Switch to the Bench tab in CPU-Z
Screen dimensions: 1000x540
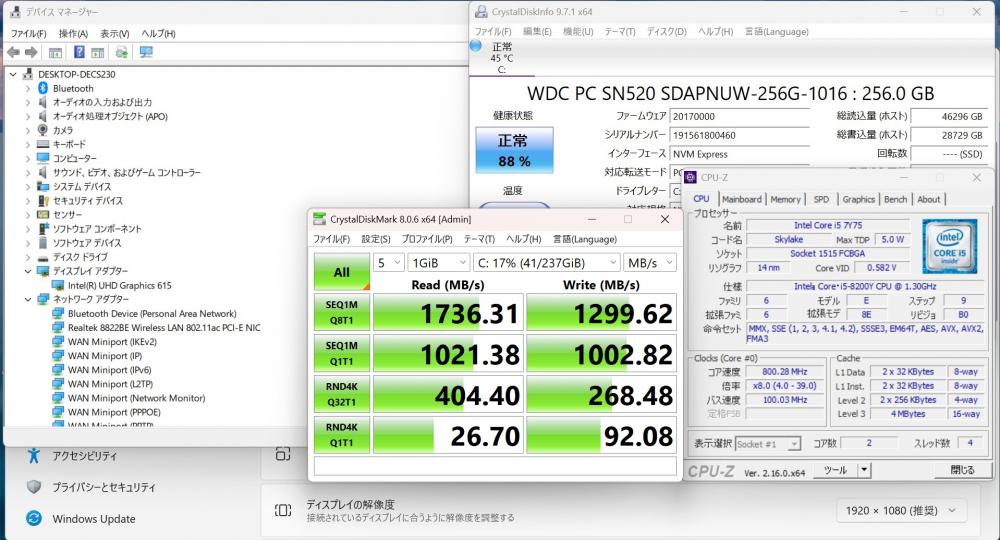point(895,199)
